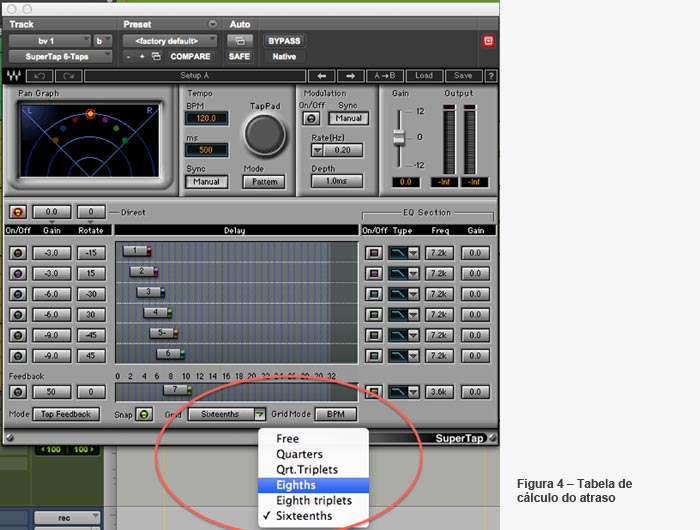Select feedback tap 7 marker

click(178, 390)
